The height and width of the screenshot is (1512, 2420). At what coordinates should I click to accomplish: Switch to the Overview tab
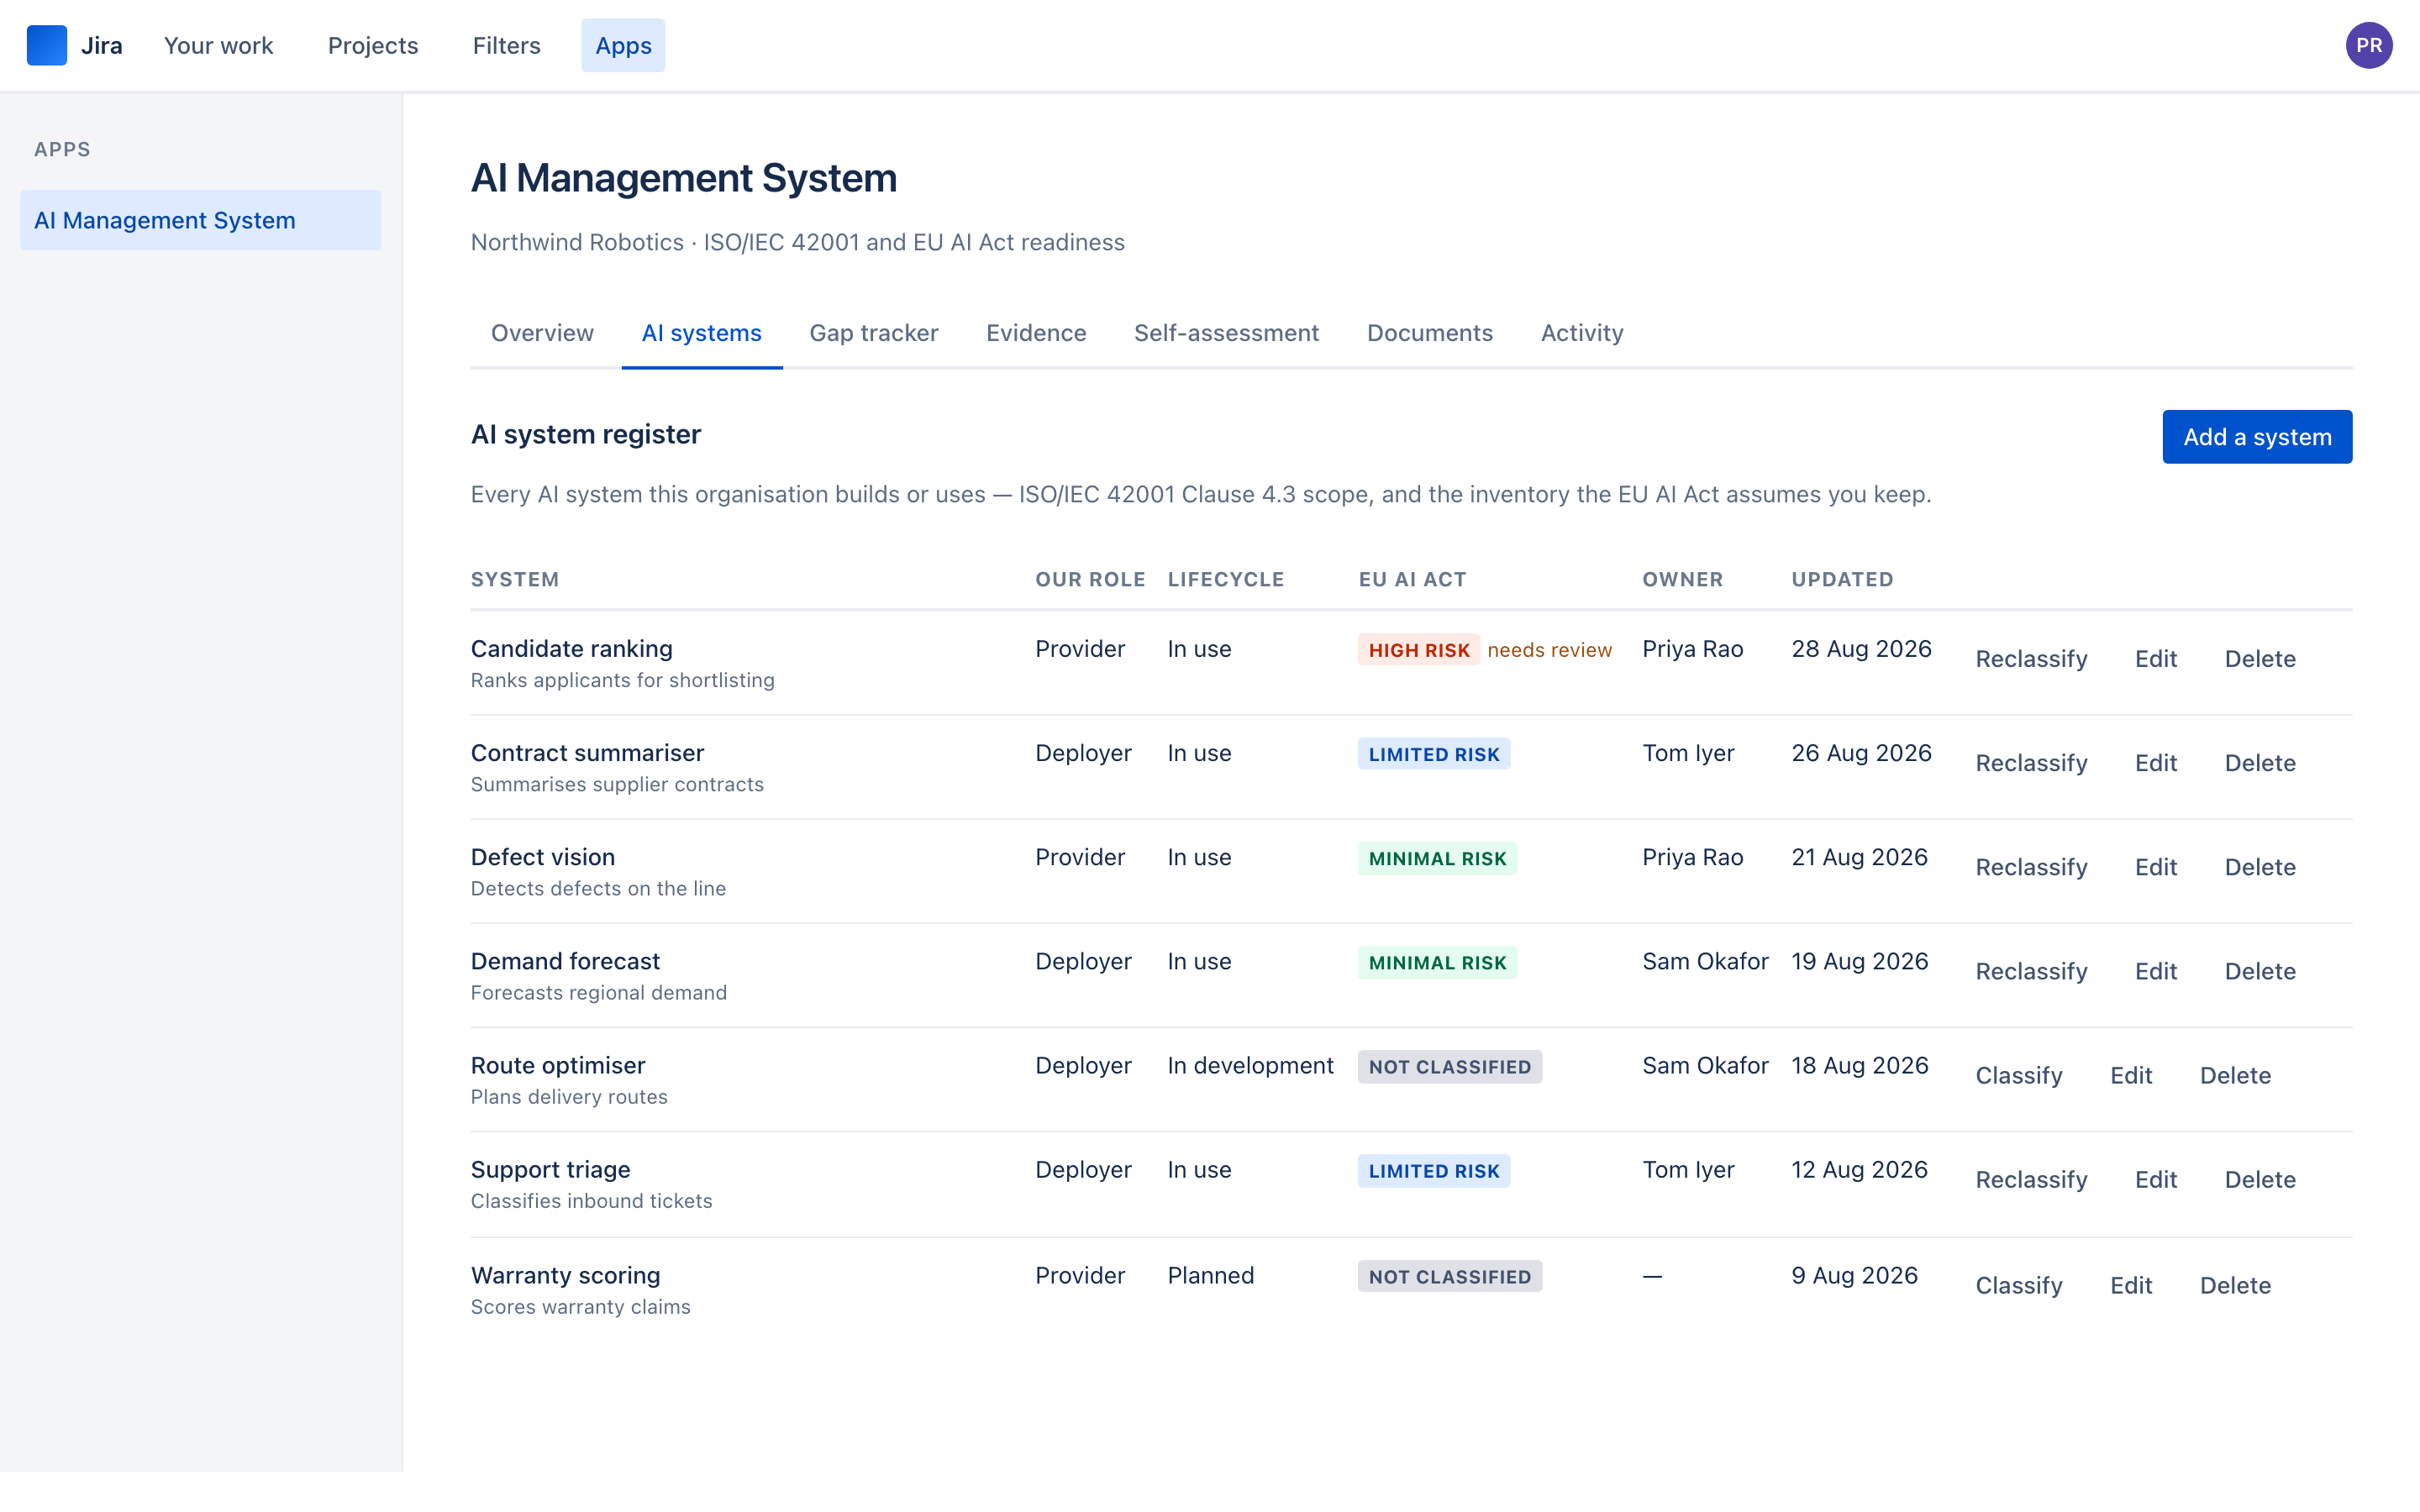pos(542,333)
